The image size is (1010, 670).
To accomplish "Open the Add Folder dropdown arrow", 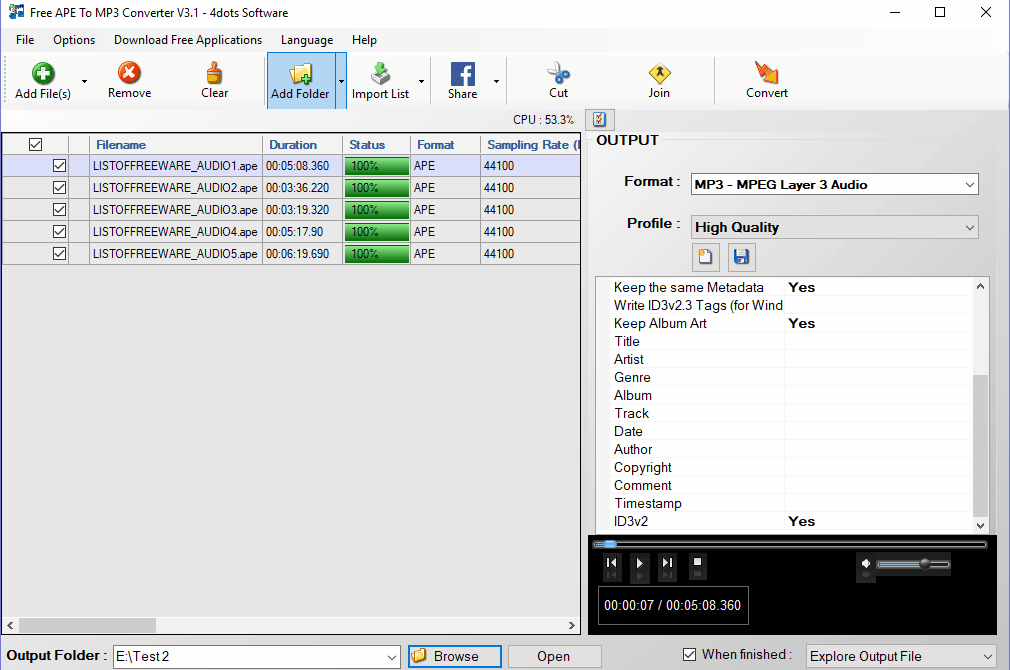I will point(341,81).
